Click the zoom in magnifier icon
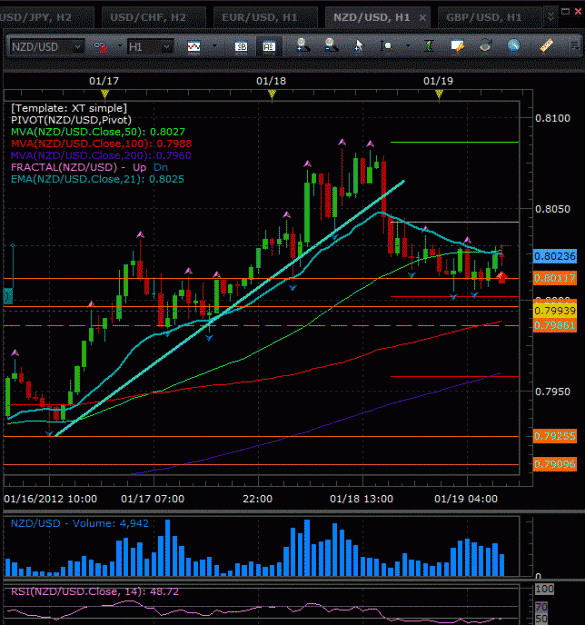 [x=302, y=45]
